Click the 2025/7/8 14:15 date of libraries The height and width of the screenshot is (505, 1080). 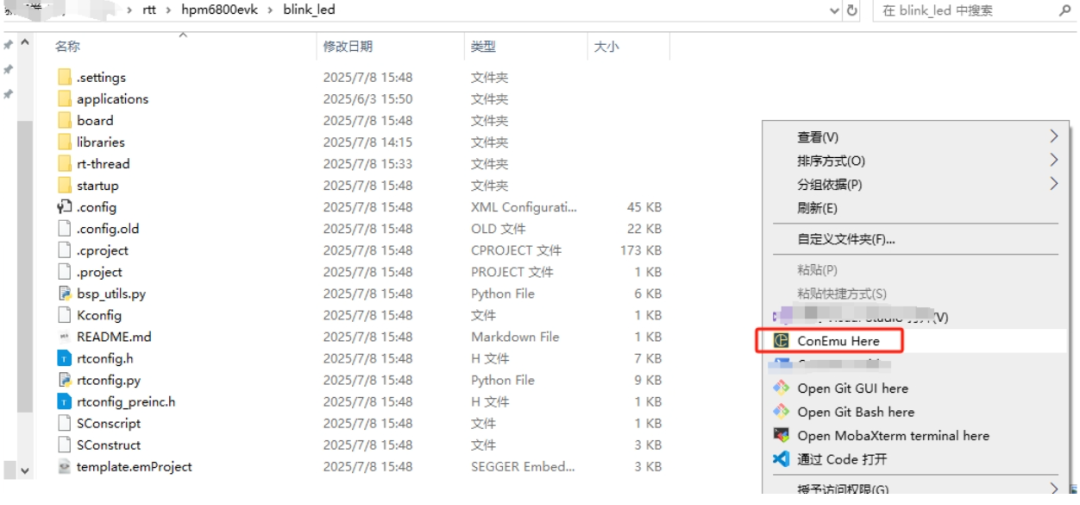tap(367, 142)
